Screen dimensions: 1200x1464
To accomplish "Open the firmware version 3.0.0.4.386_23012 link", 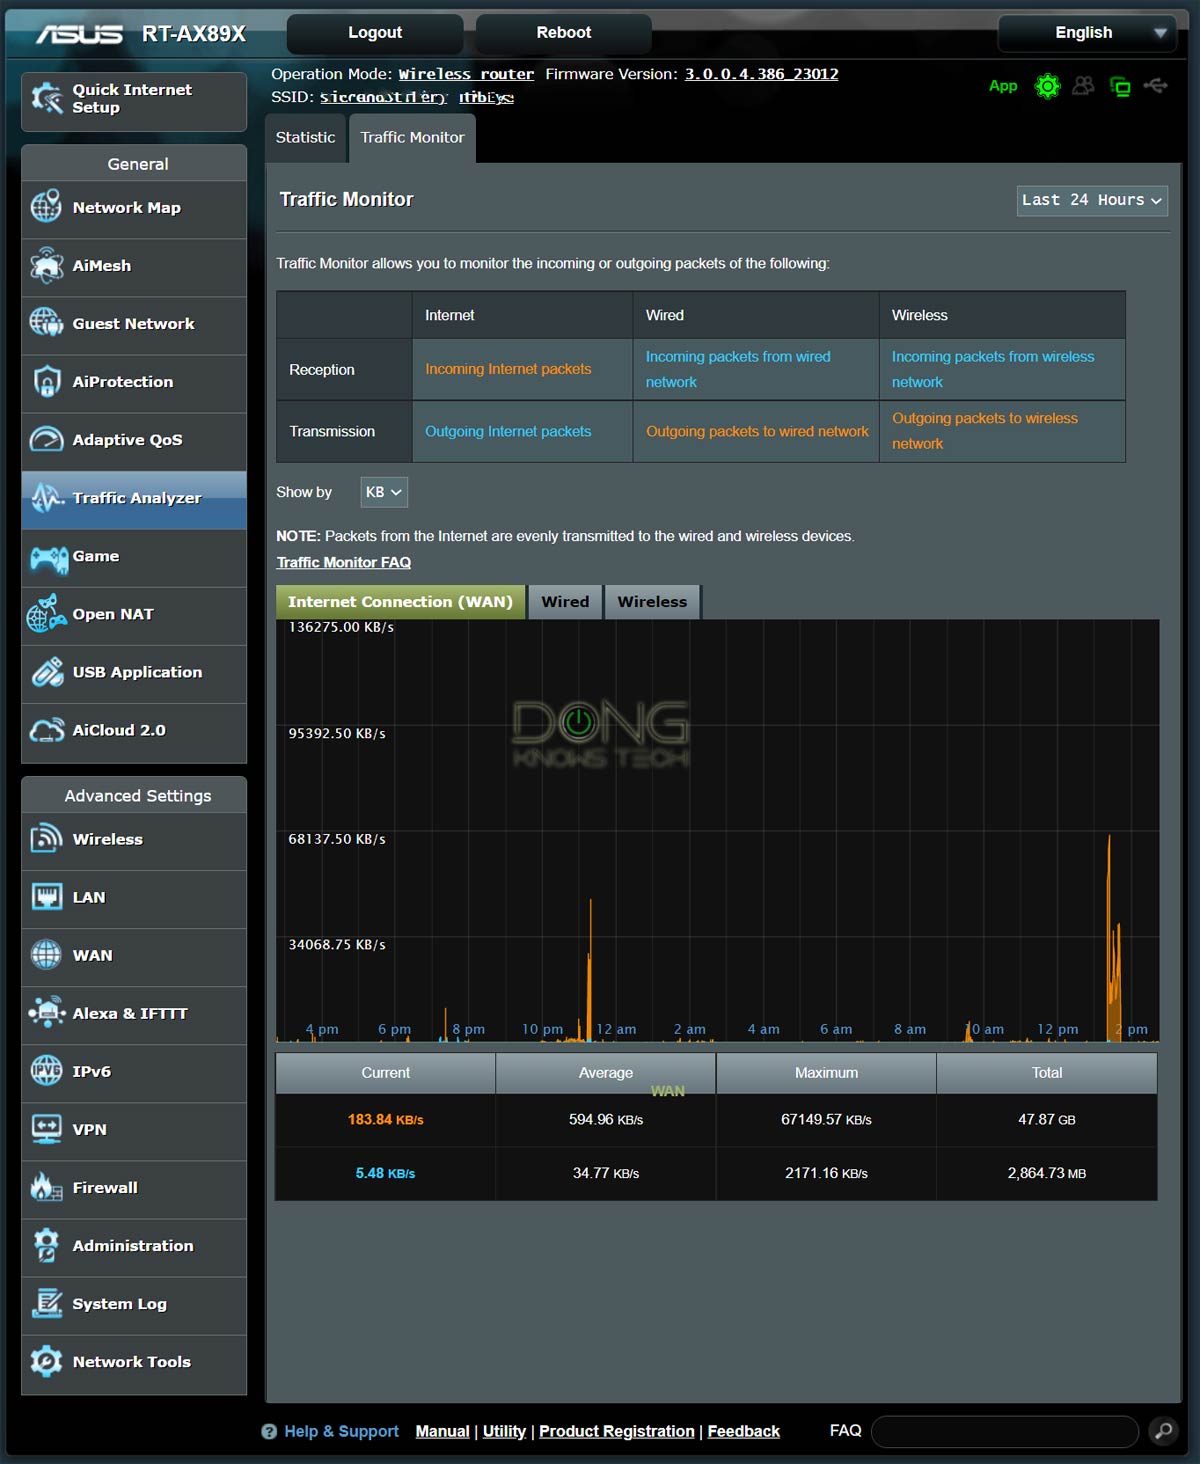I will point(761,74).
